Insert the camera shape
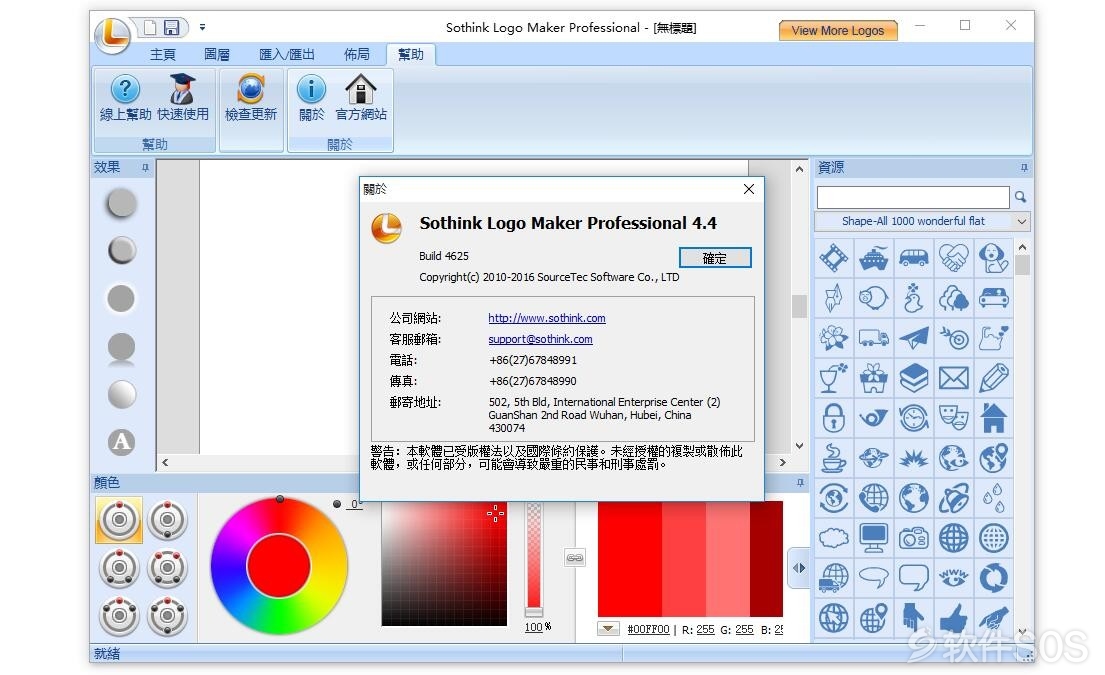The width and height of the screenshot is (1105, 675). tap(914, 538)
